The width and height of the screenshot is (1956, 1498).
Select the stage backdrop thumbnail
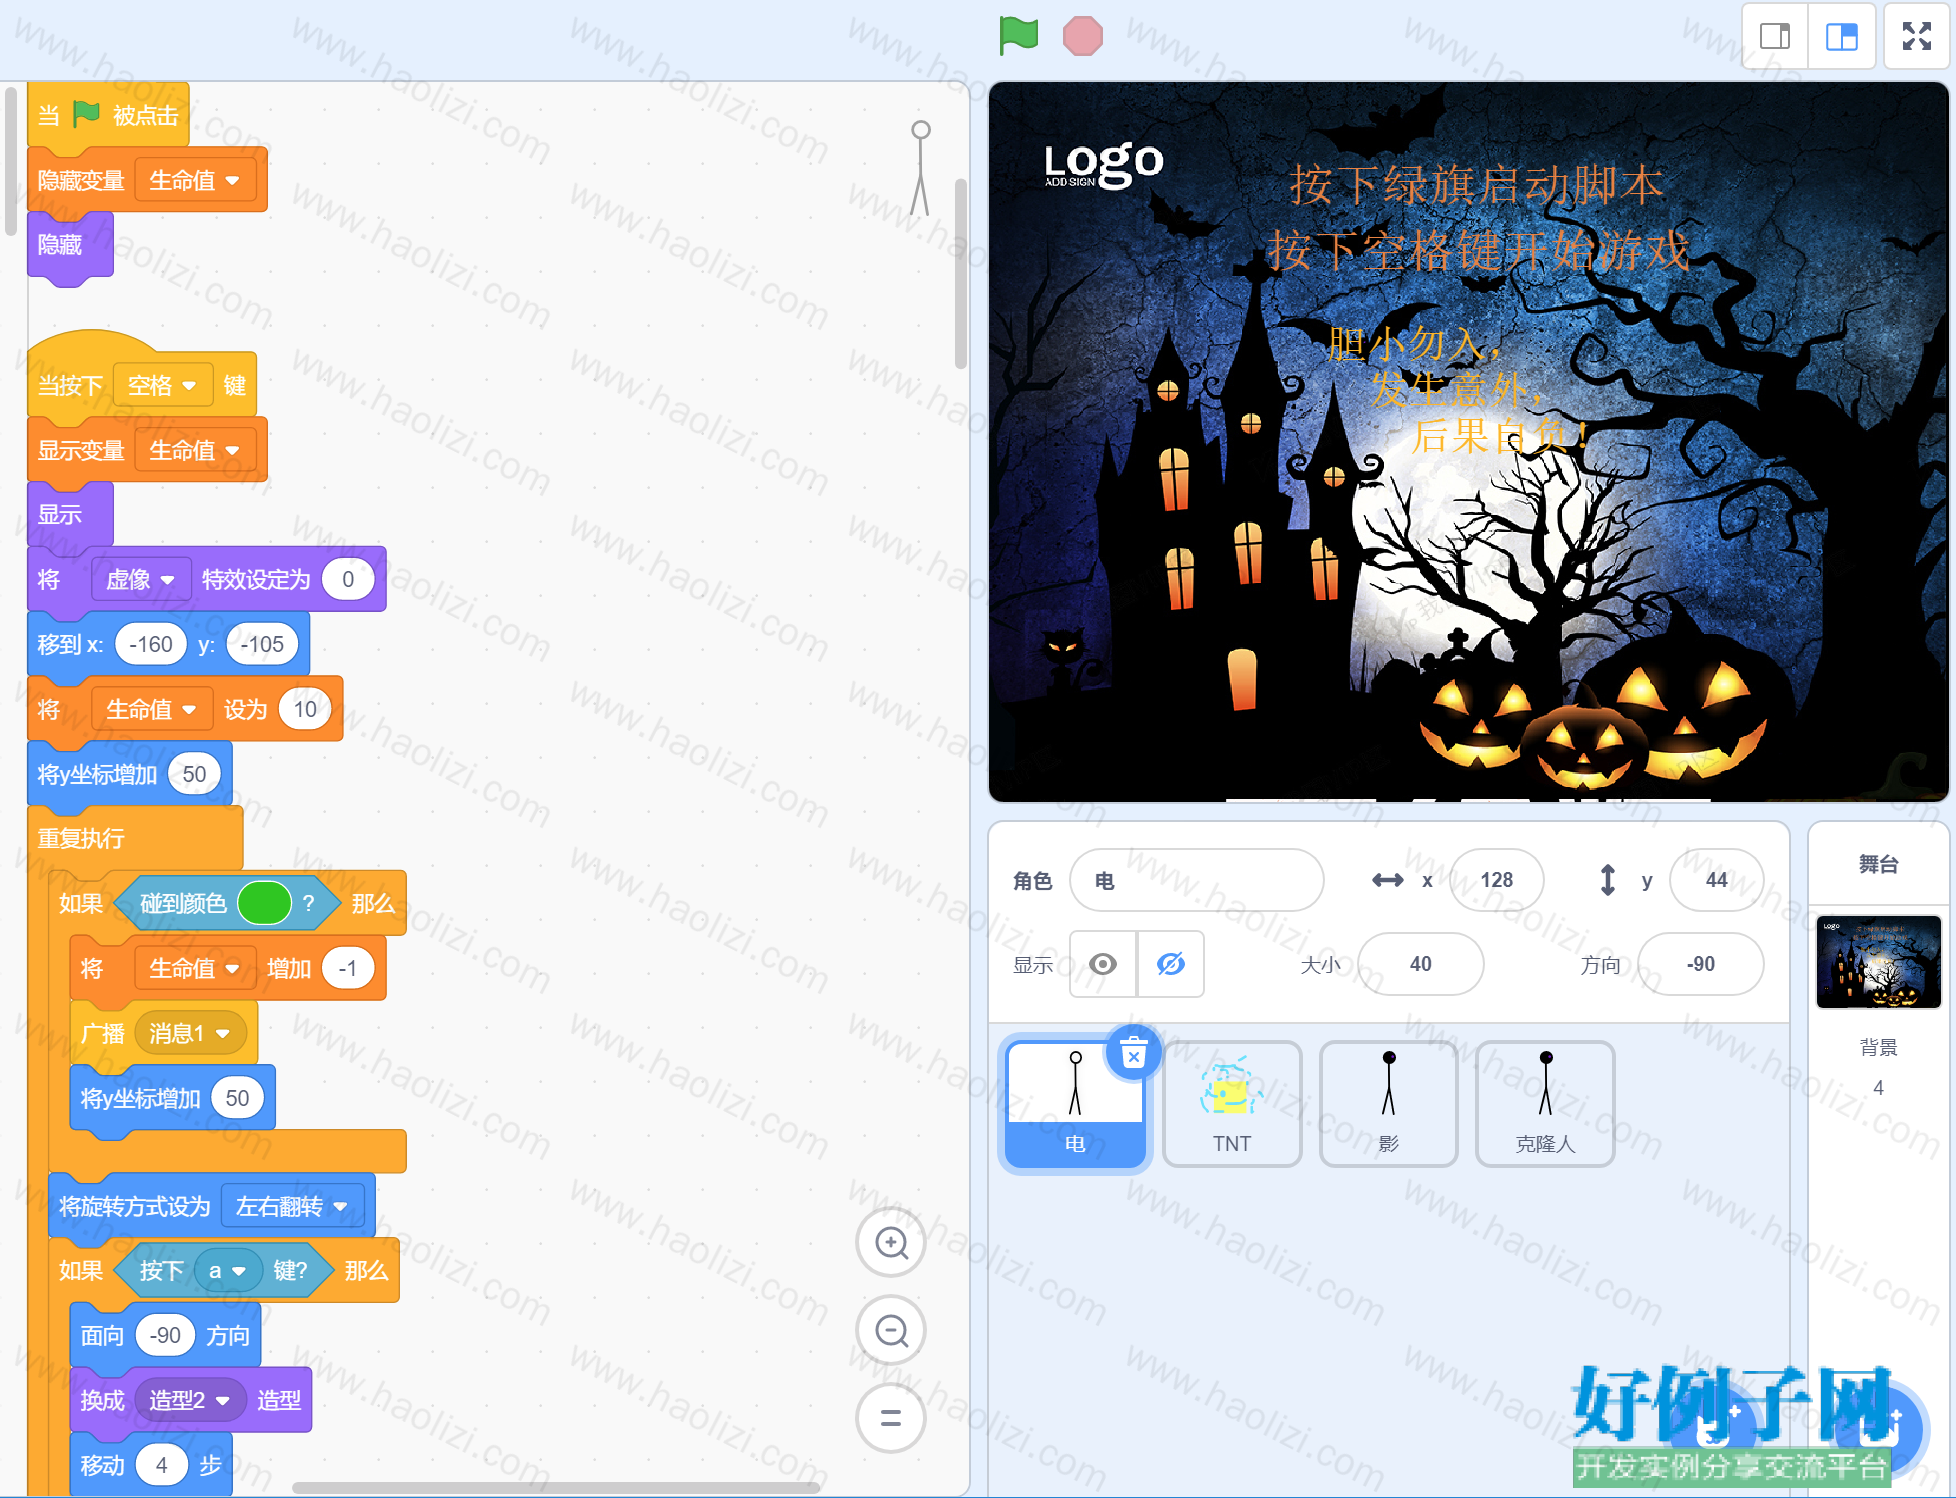point(1878,962)
